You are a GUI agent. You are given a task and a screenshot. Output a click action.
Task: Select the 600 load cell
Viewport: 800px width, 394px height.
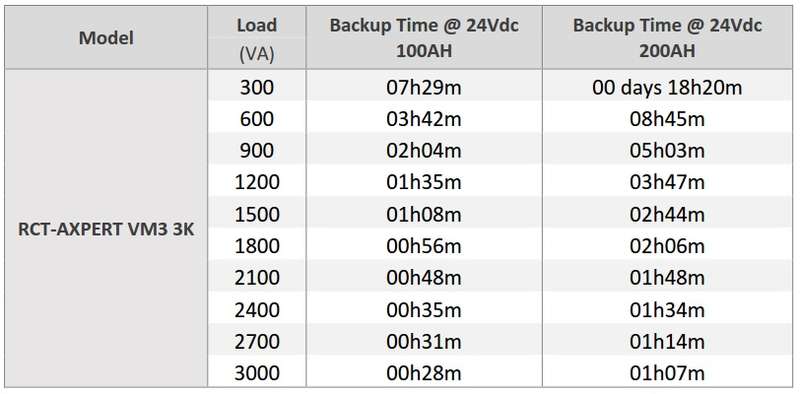[x=257, y=118]
